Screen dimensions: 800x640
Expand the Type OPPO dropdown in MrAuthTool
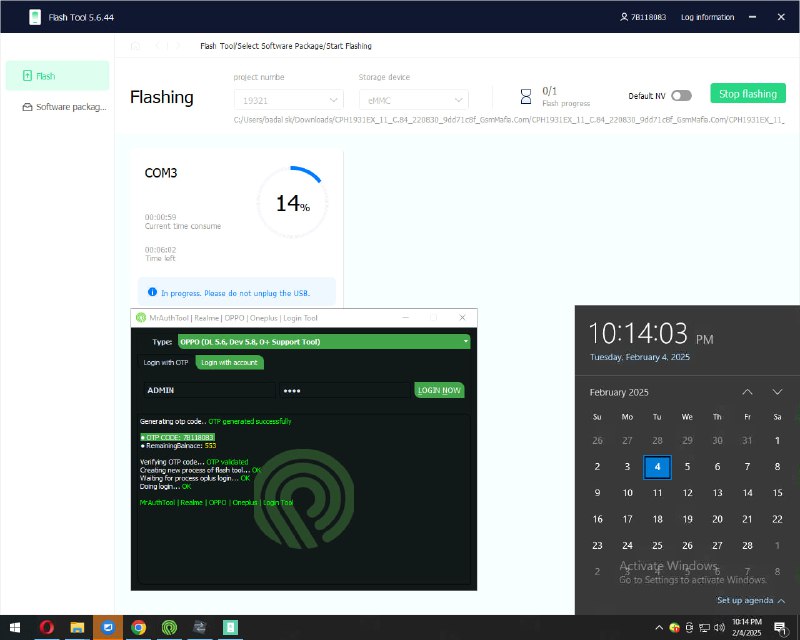(x=324, y=341)
